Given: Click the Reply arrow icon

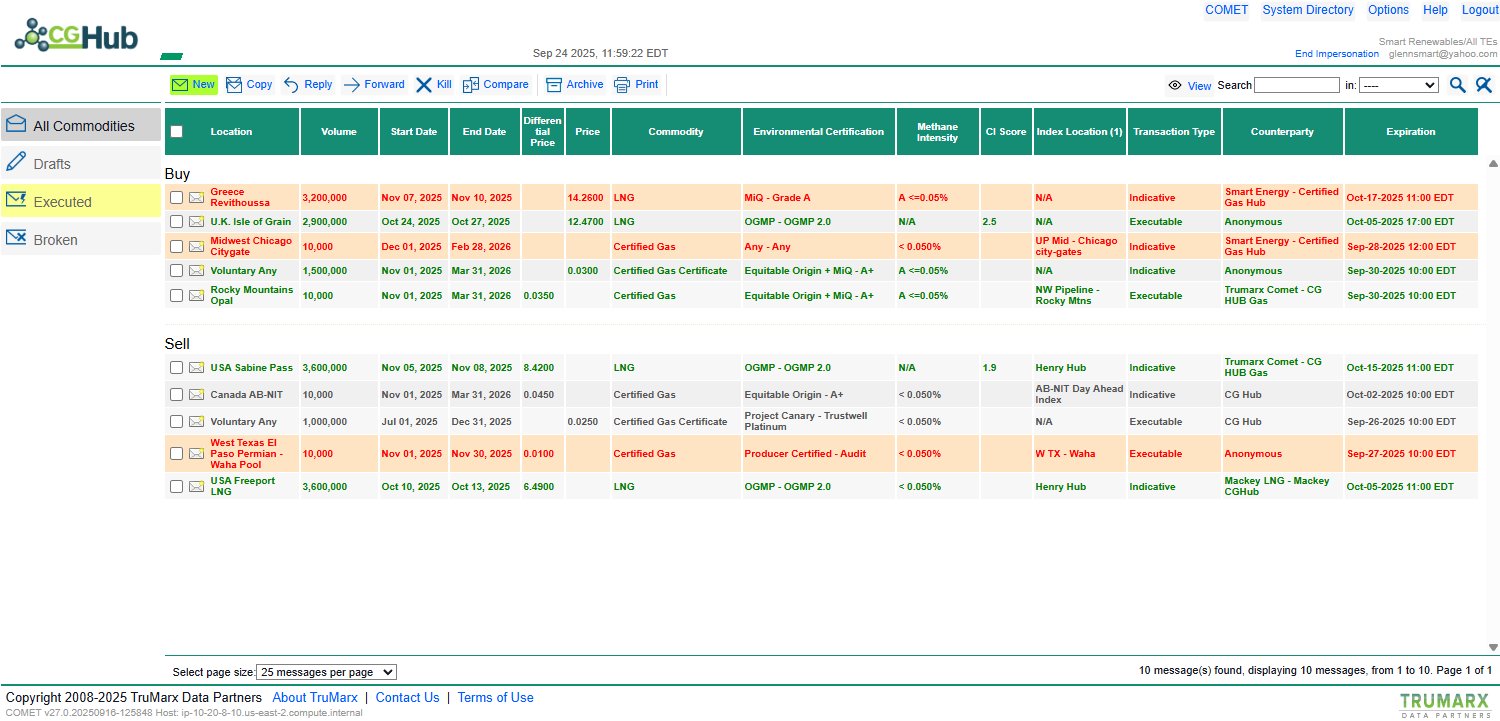Looking at the screenshot, I should (x=291, y=85).
